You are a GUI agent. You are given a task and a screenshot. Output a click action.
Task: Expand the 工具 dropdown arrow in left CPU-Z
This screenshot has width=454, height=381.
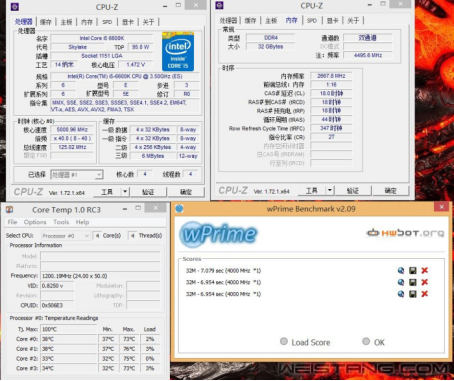(x=125, y=192)
